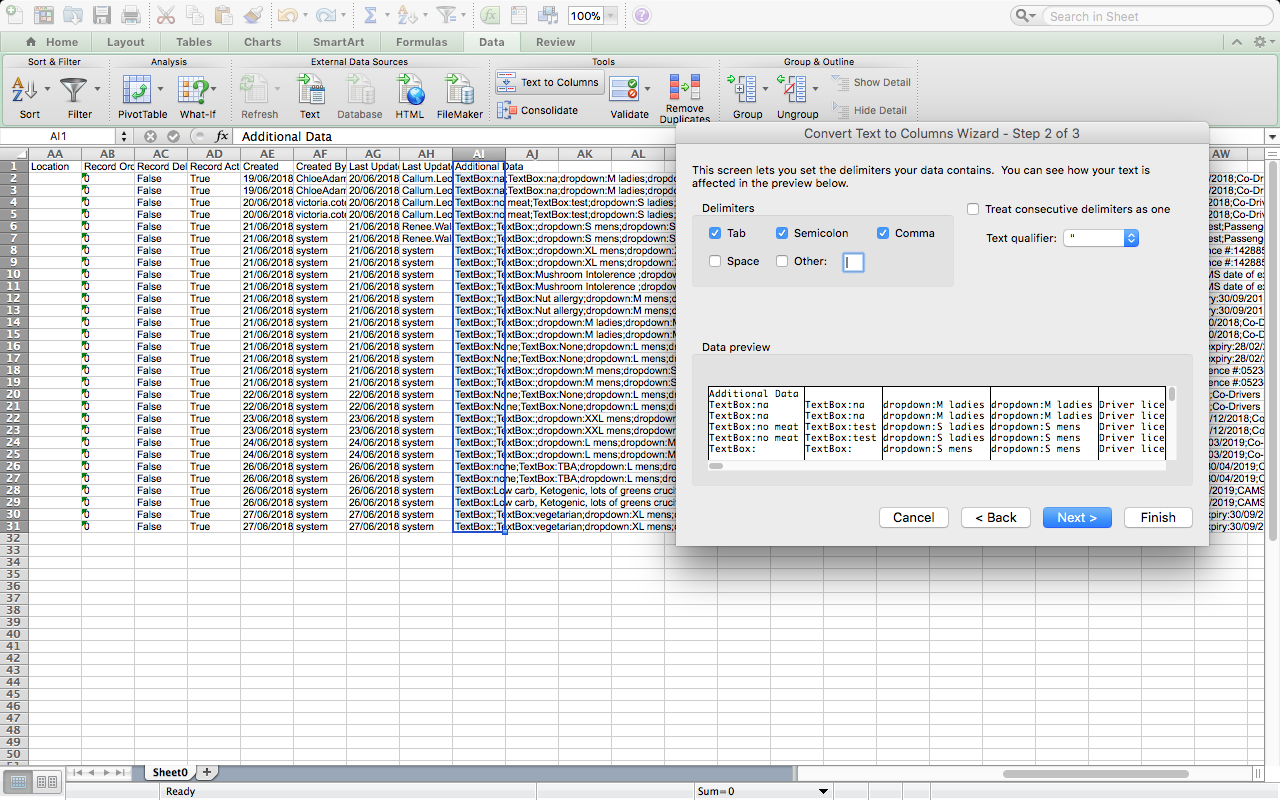Open the Name Box cell reference dropdown
This screenshot has height=800, width=1280.
(122, 137)
